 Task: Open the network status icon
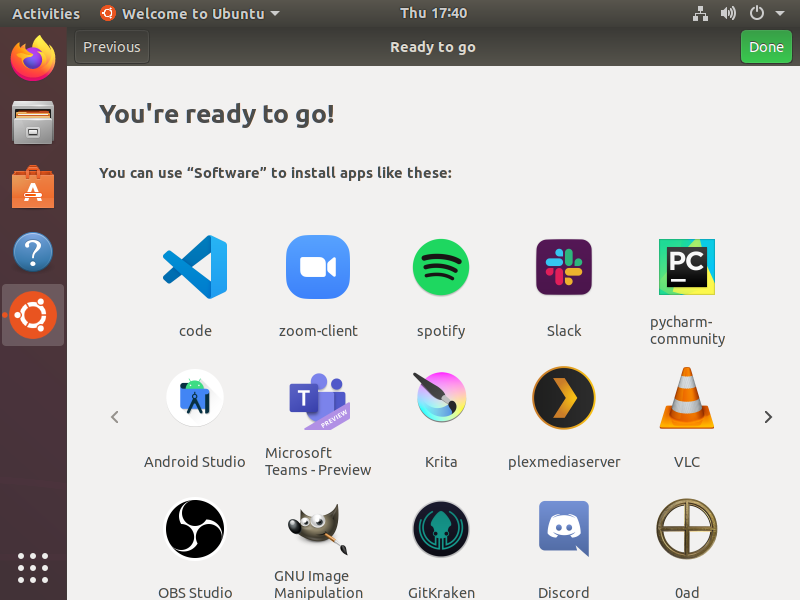[x=700, y=13]
